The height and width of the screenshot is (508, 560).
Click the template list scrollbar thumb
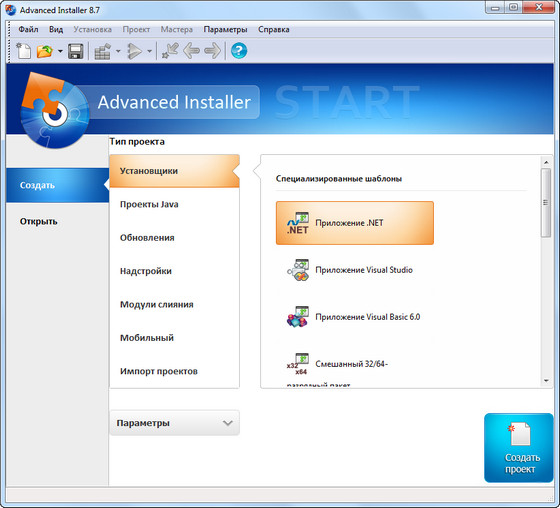click(x=546, y=203)
